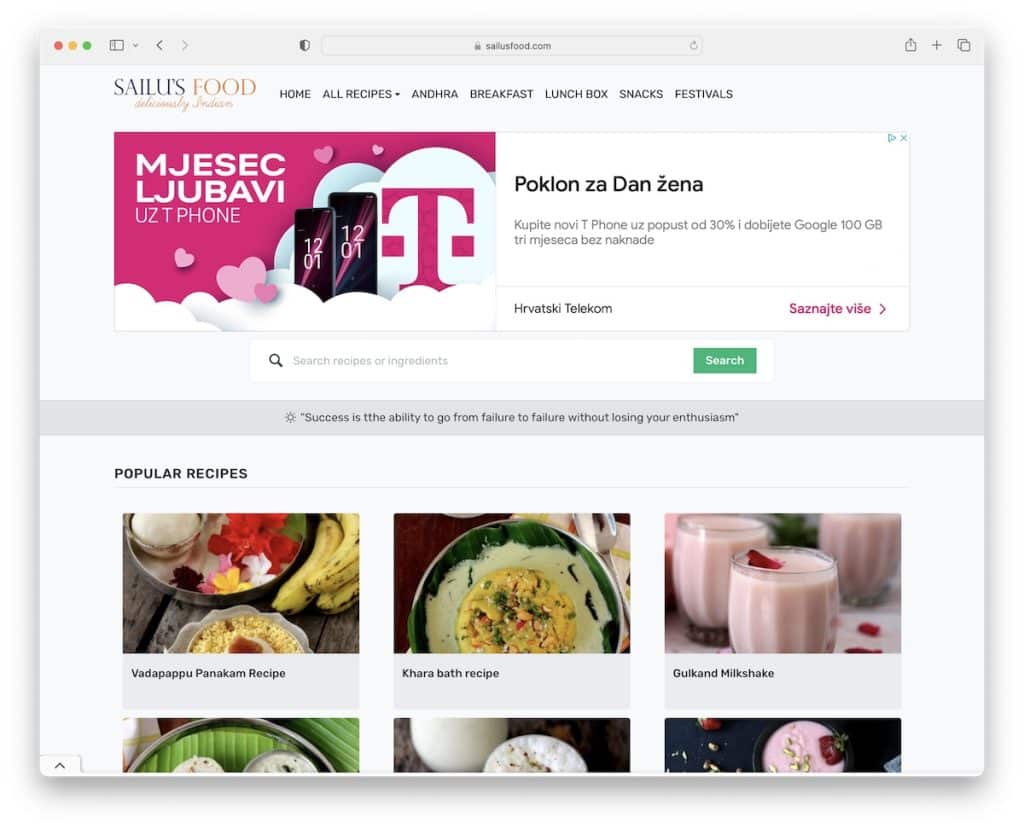Open the Gulkand Milkshake recipe thumbnail

tap(782, 583)
